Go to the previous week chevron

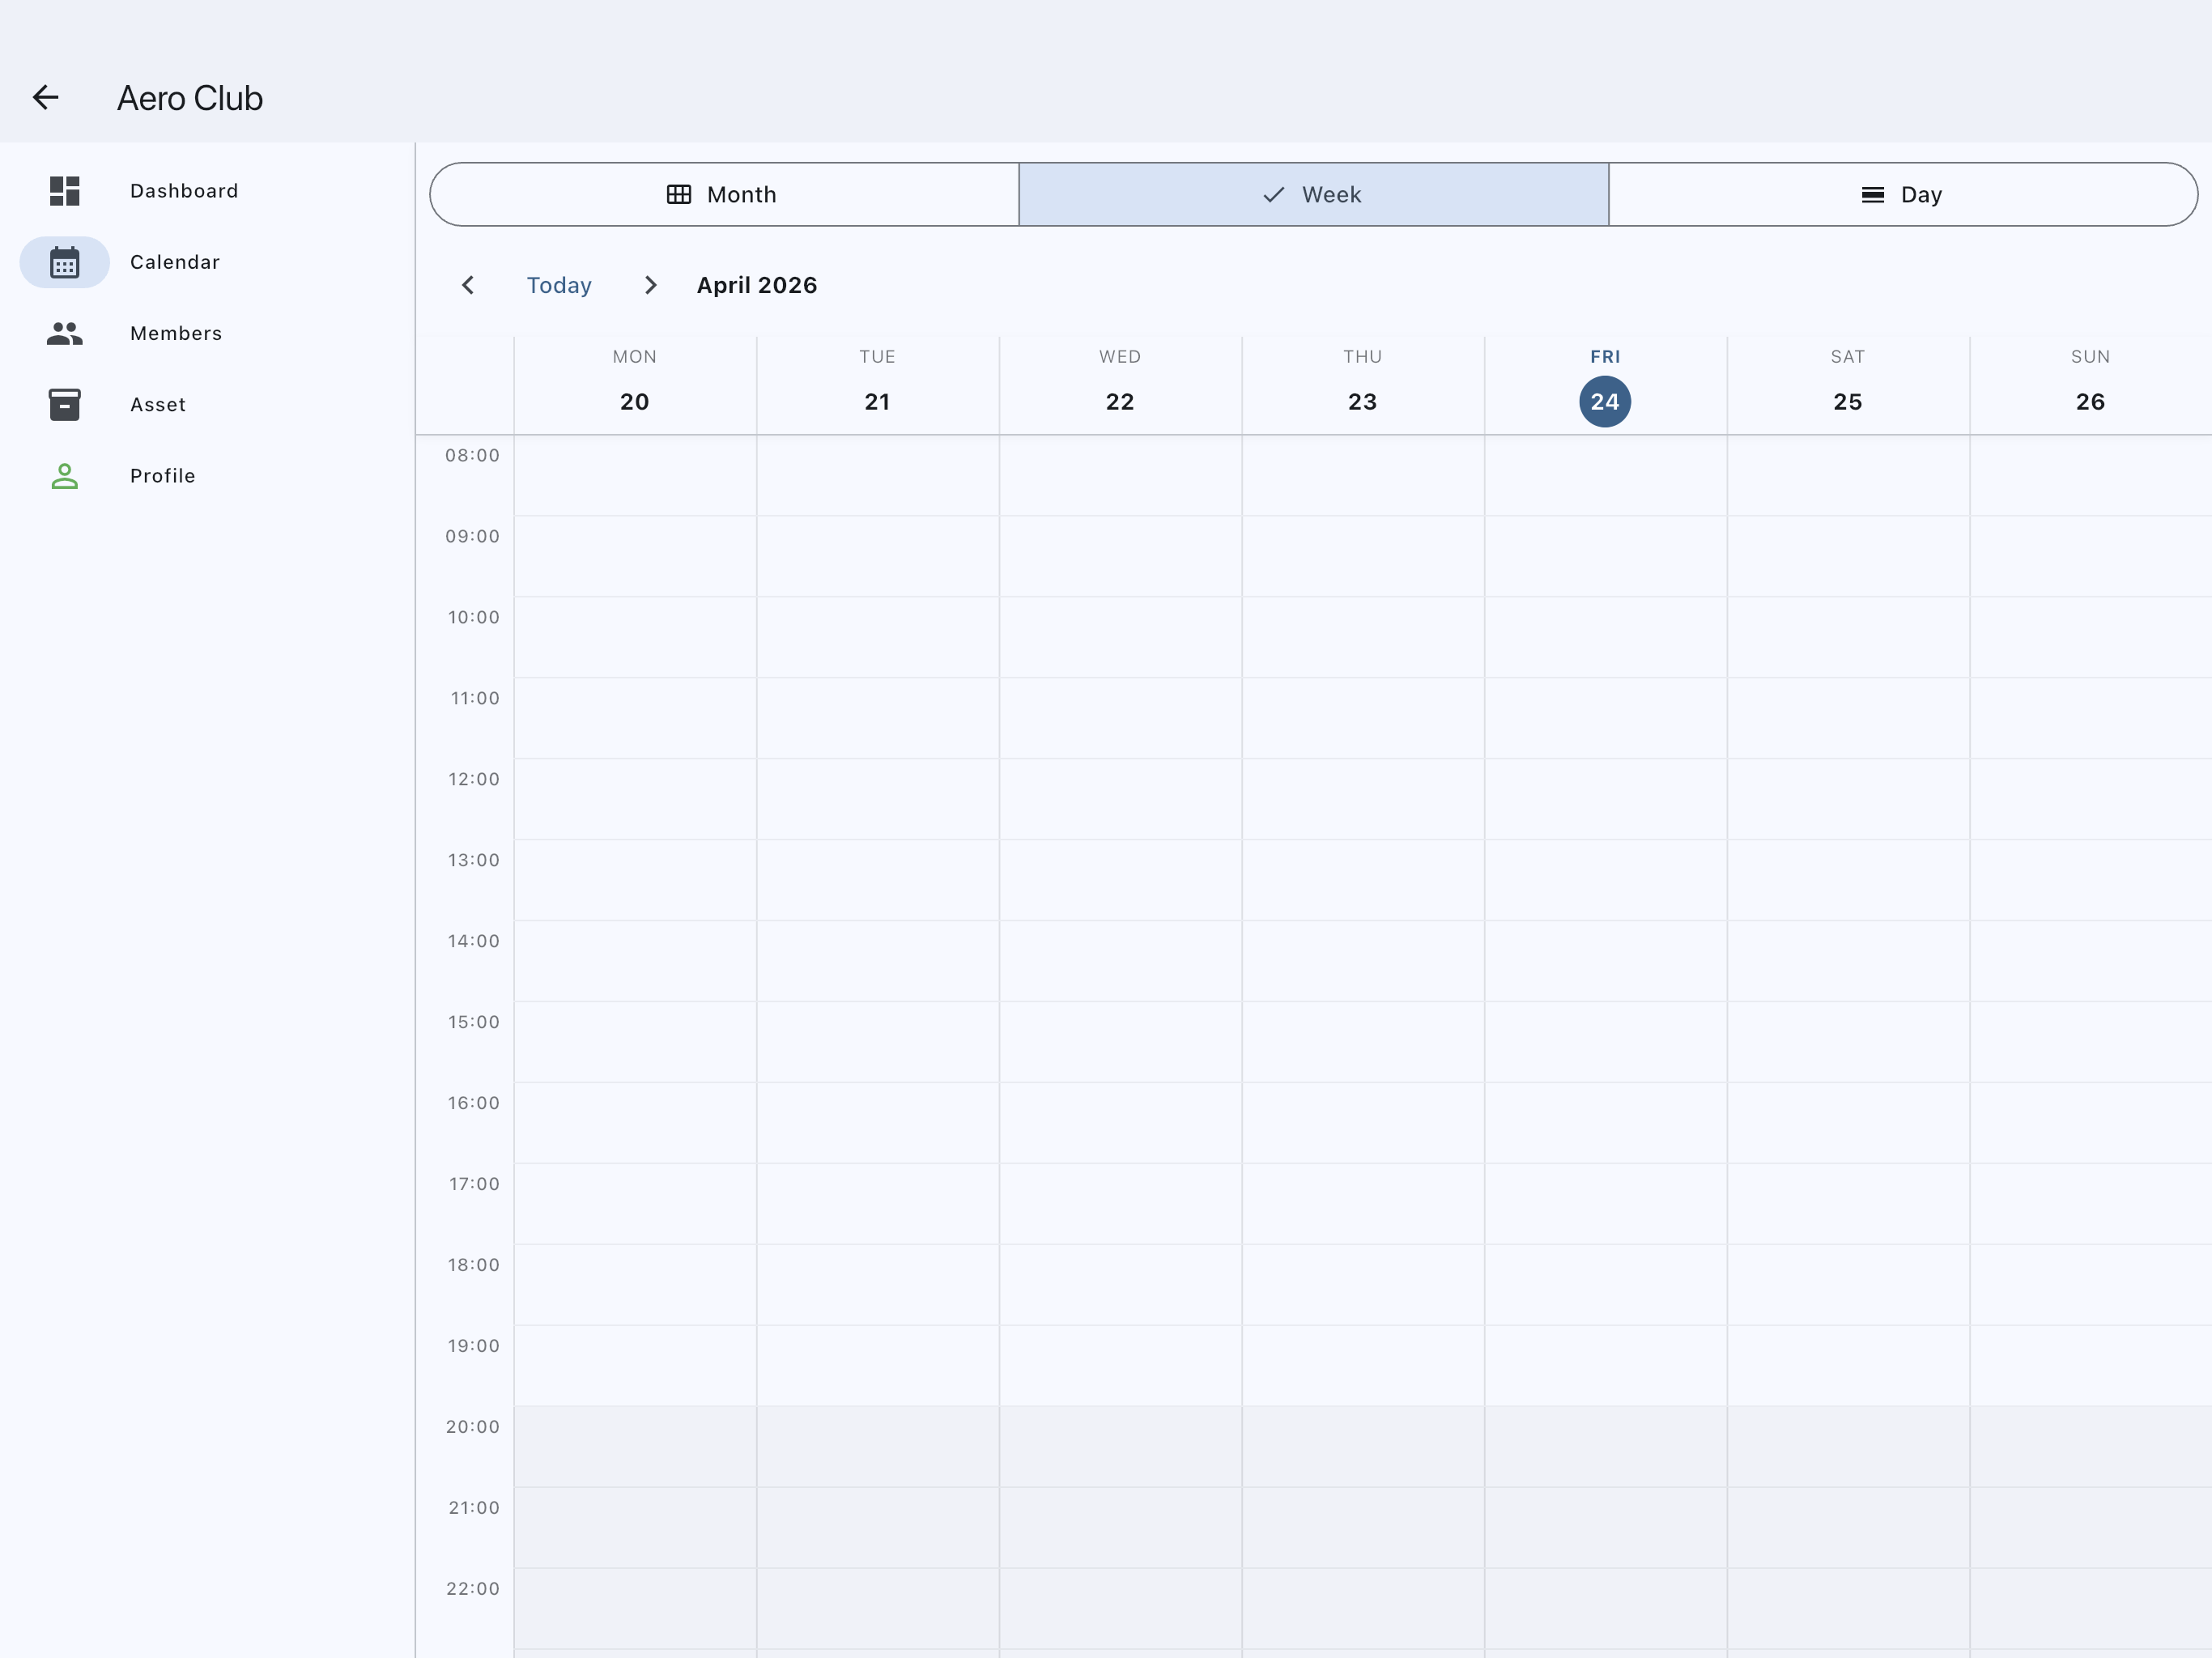tap(468, 285)
